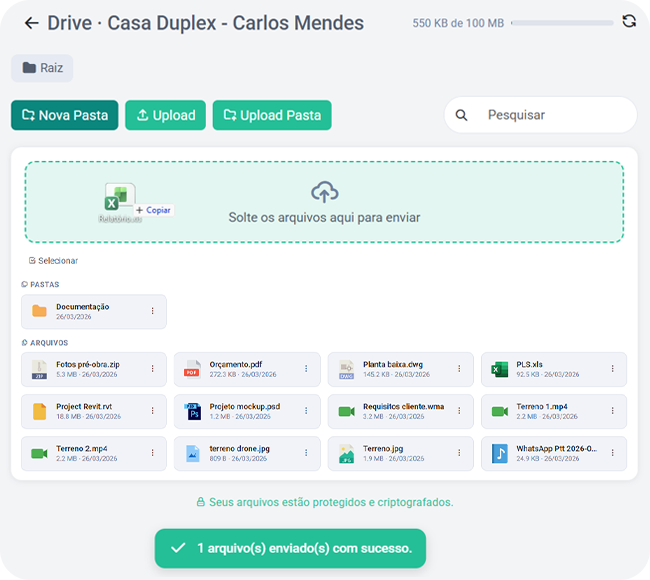This screenshot has width=650, height=580.
Task: Select the Terreno 2.mp4 file name
Action: pyautogui.click(x=82, y=449)
